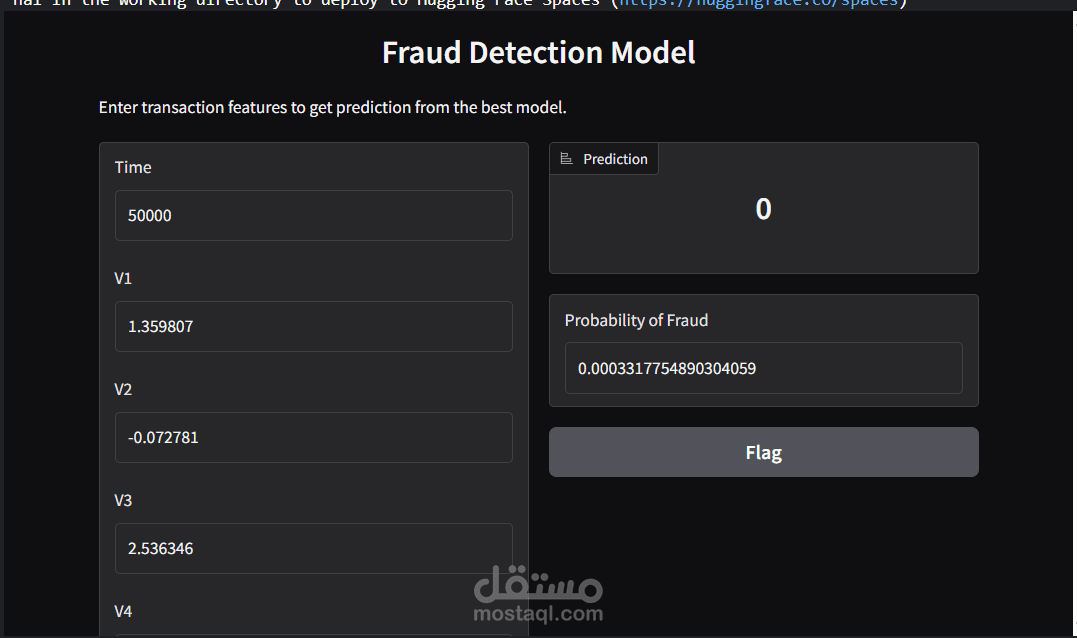Click the V2 label text

[x=123, y=389]
